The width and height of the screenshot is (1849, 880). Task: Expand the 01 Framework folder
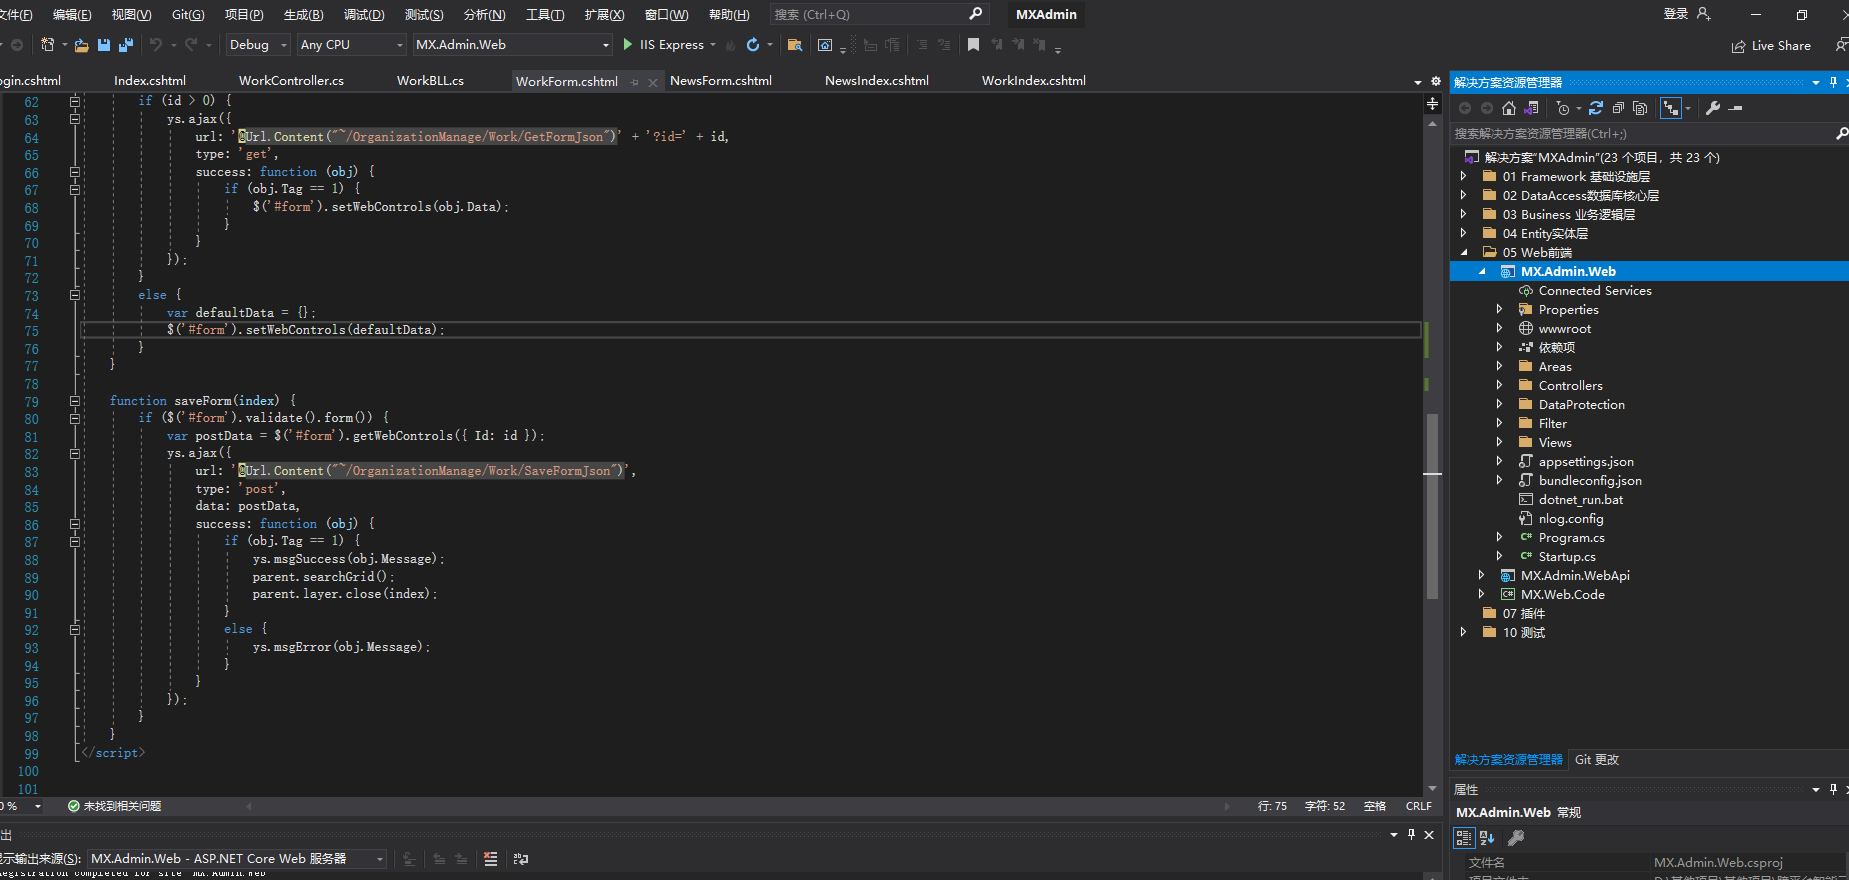point(1464,177)
